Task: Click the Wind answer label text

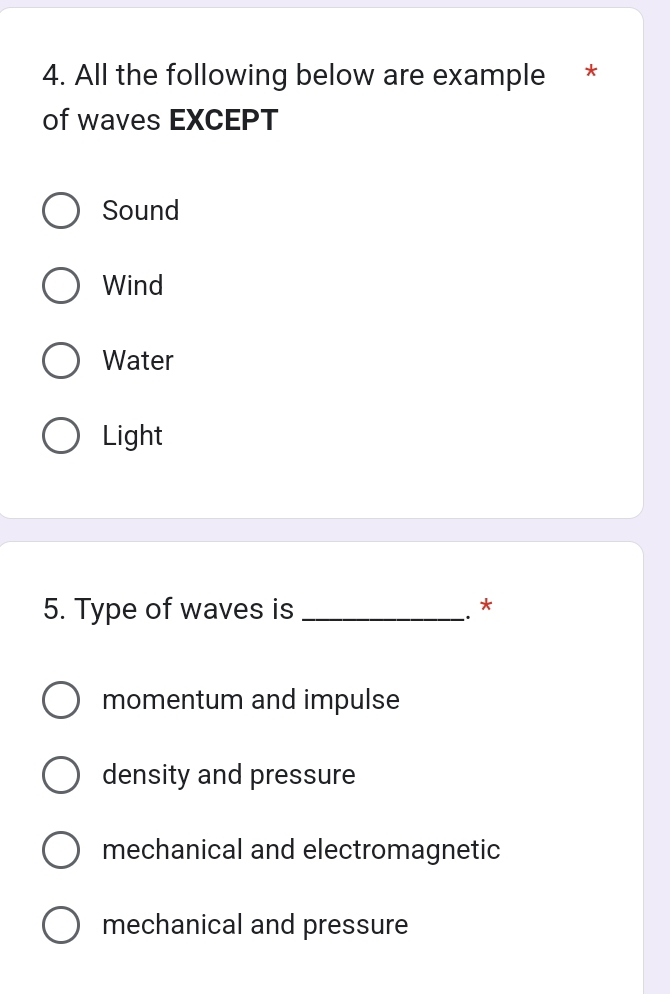Action: click(x=133, y=286)
